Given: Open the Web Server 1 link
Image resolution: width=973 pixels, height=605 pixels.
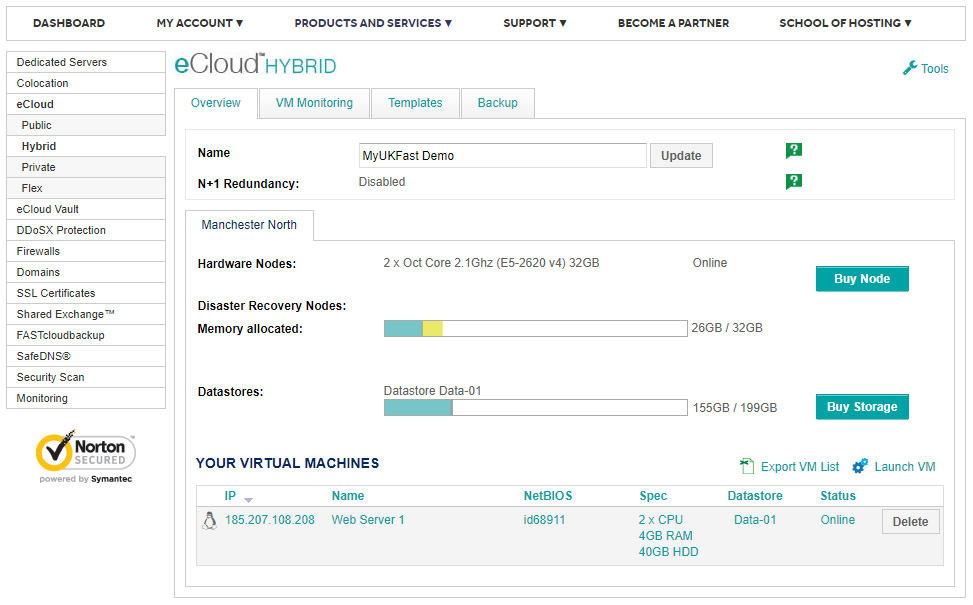Looking at the screenshot, I should click(x=367, y=520).
